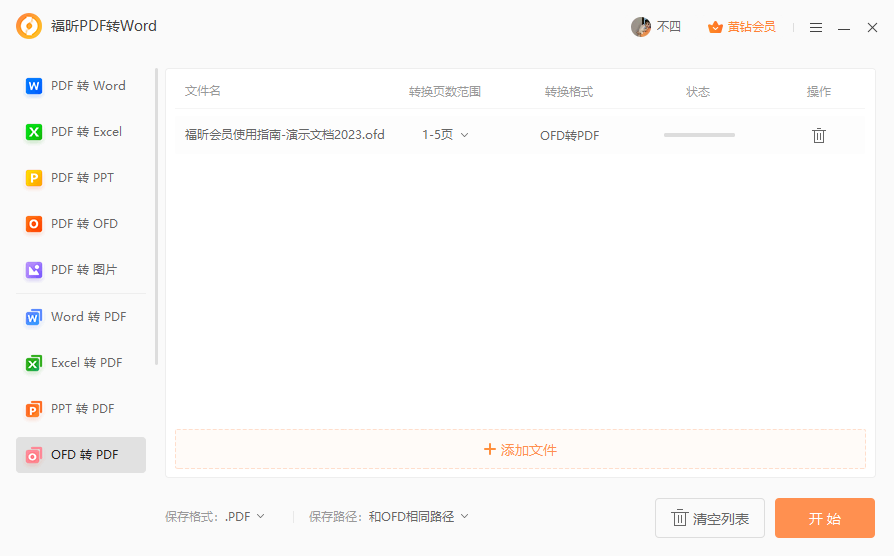Select the OFD 转 PDF mode
The height and width of the screenshot is (556, 894).
(81, 455)
